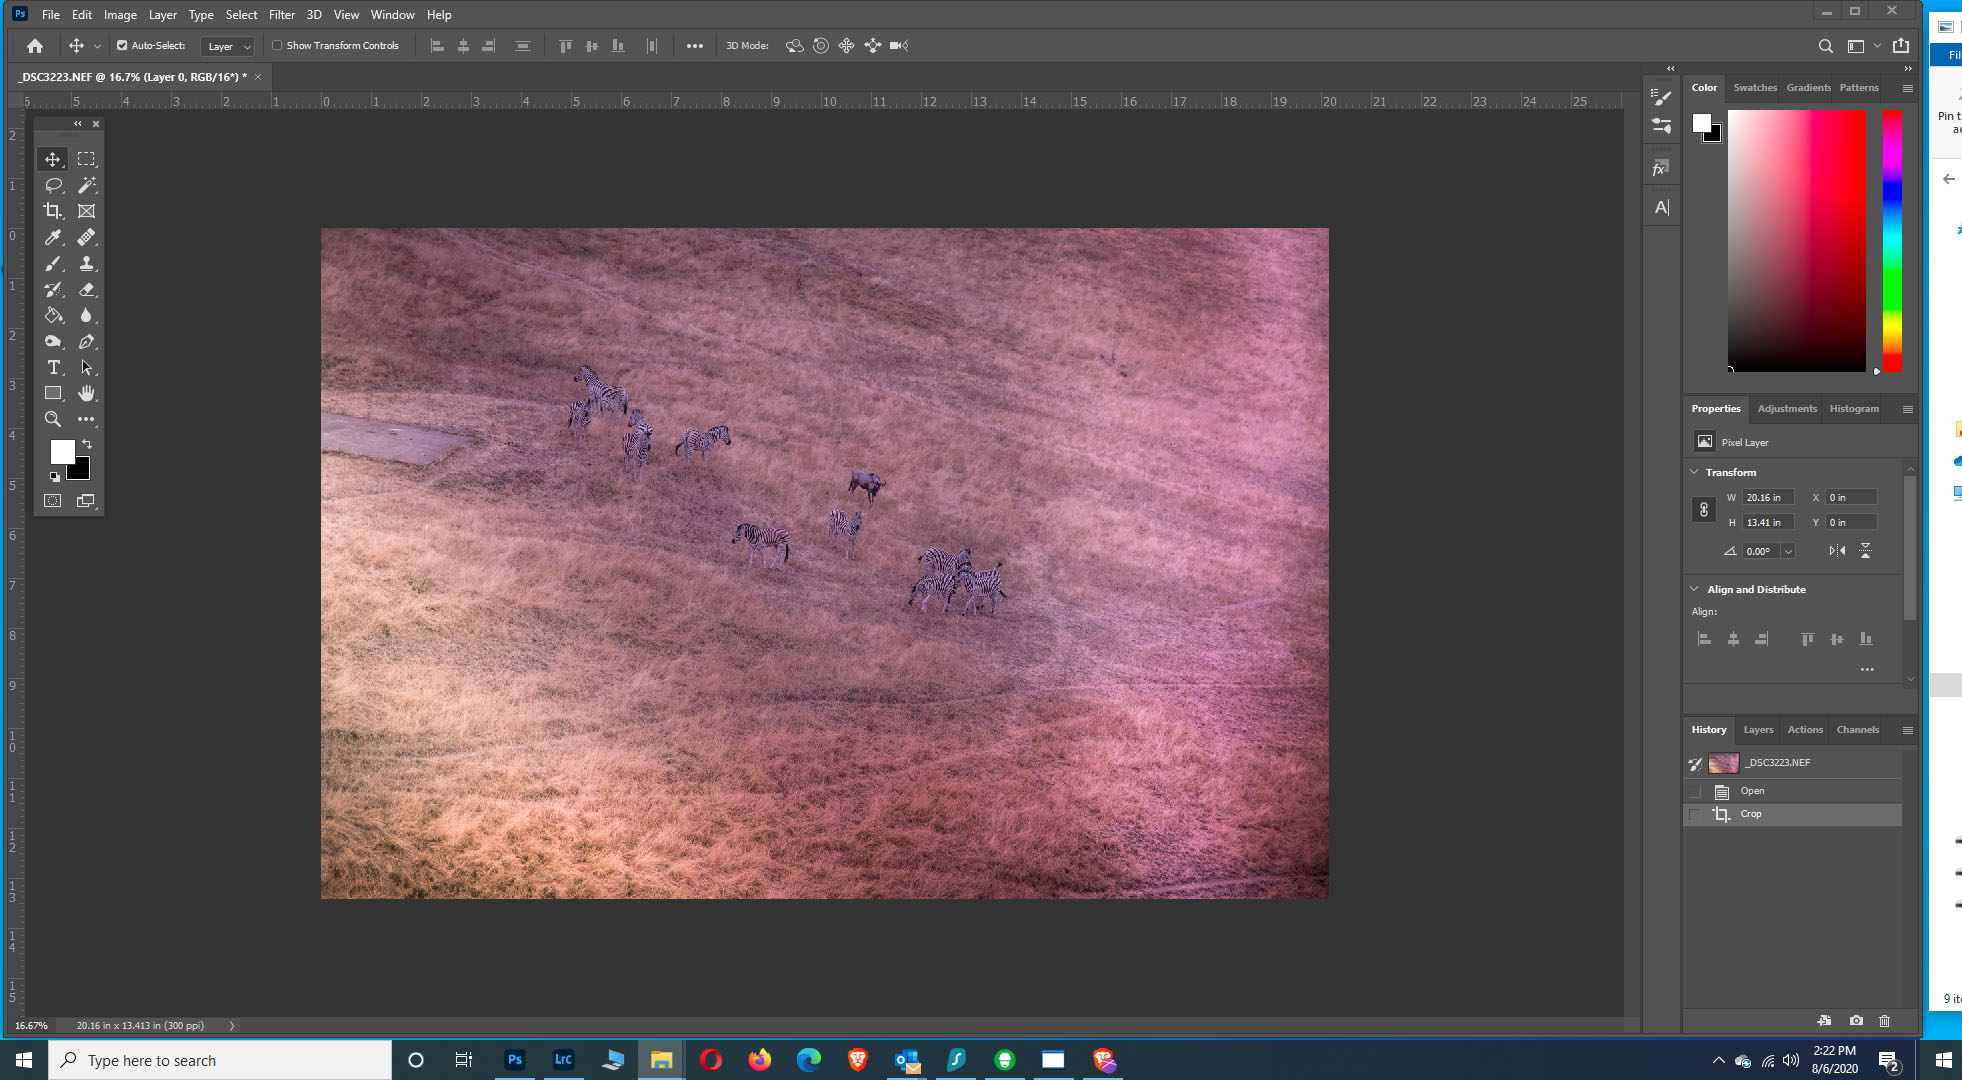This screenshot has width=1962, height=1080.
Task: Collapse the Transform section in Properties
Action: 1695,471
